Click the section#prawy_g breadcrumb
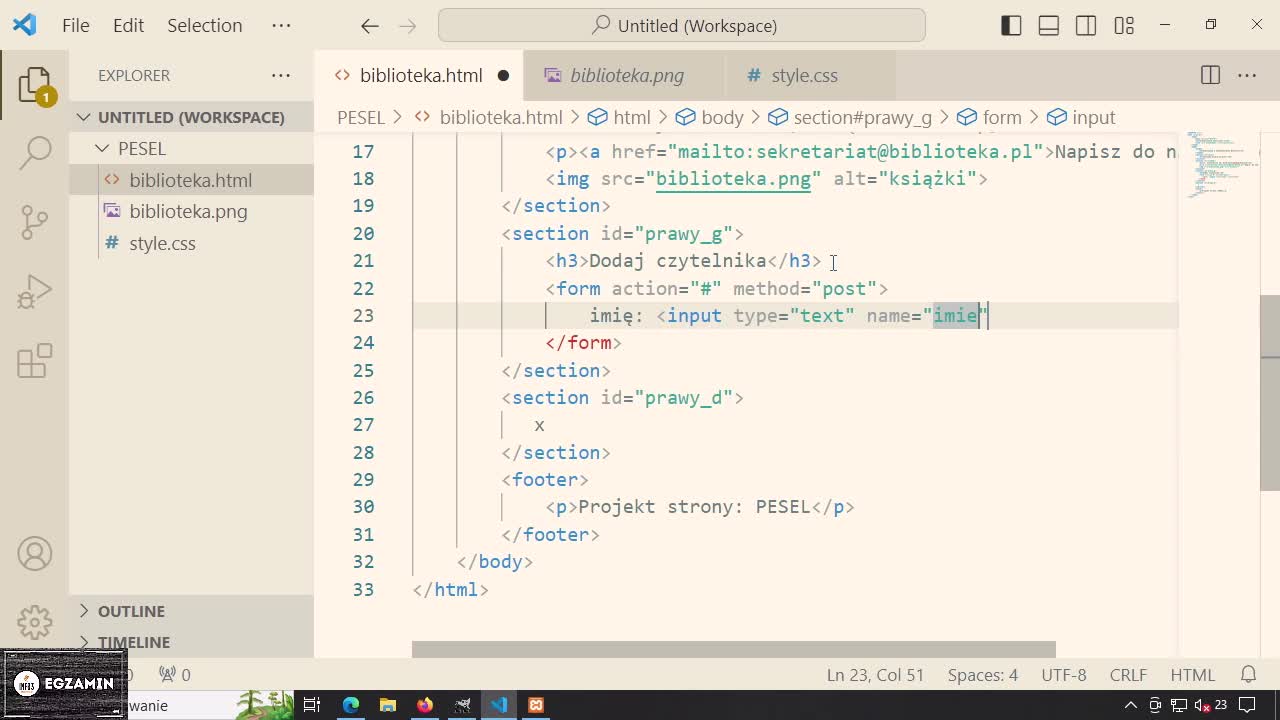1280x720 pixels. tap(849, 117)
